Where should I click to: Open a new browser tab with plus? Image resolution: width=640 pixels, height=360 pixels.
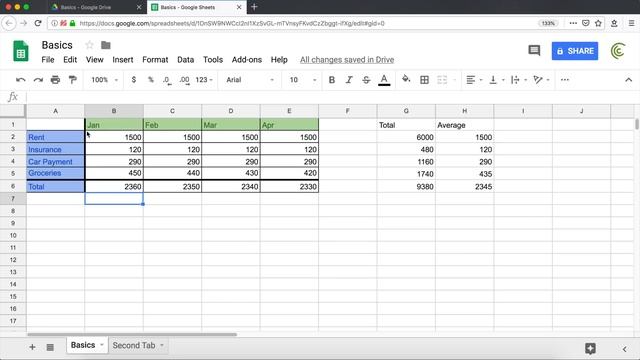pos(254,7)
